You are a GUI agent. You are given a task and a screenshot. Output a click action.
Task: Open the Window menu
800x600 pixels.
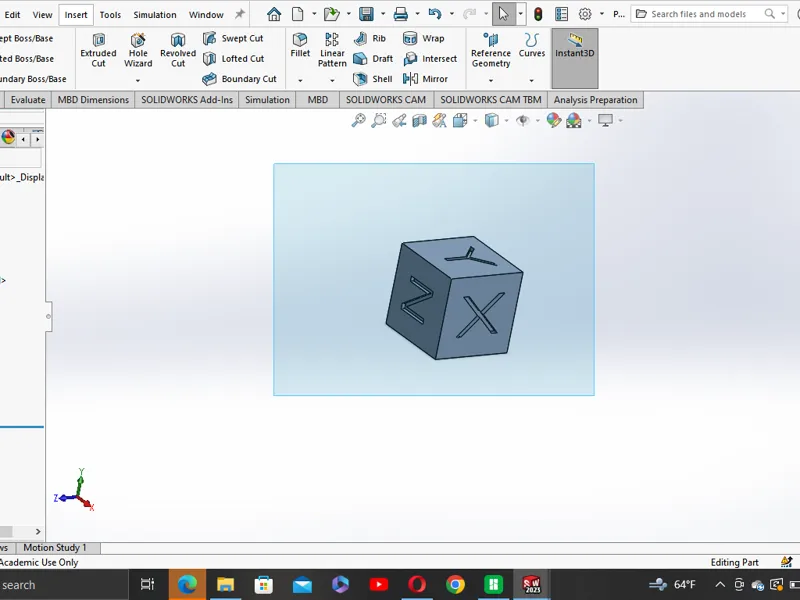[206, 15]
